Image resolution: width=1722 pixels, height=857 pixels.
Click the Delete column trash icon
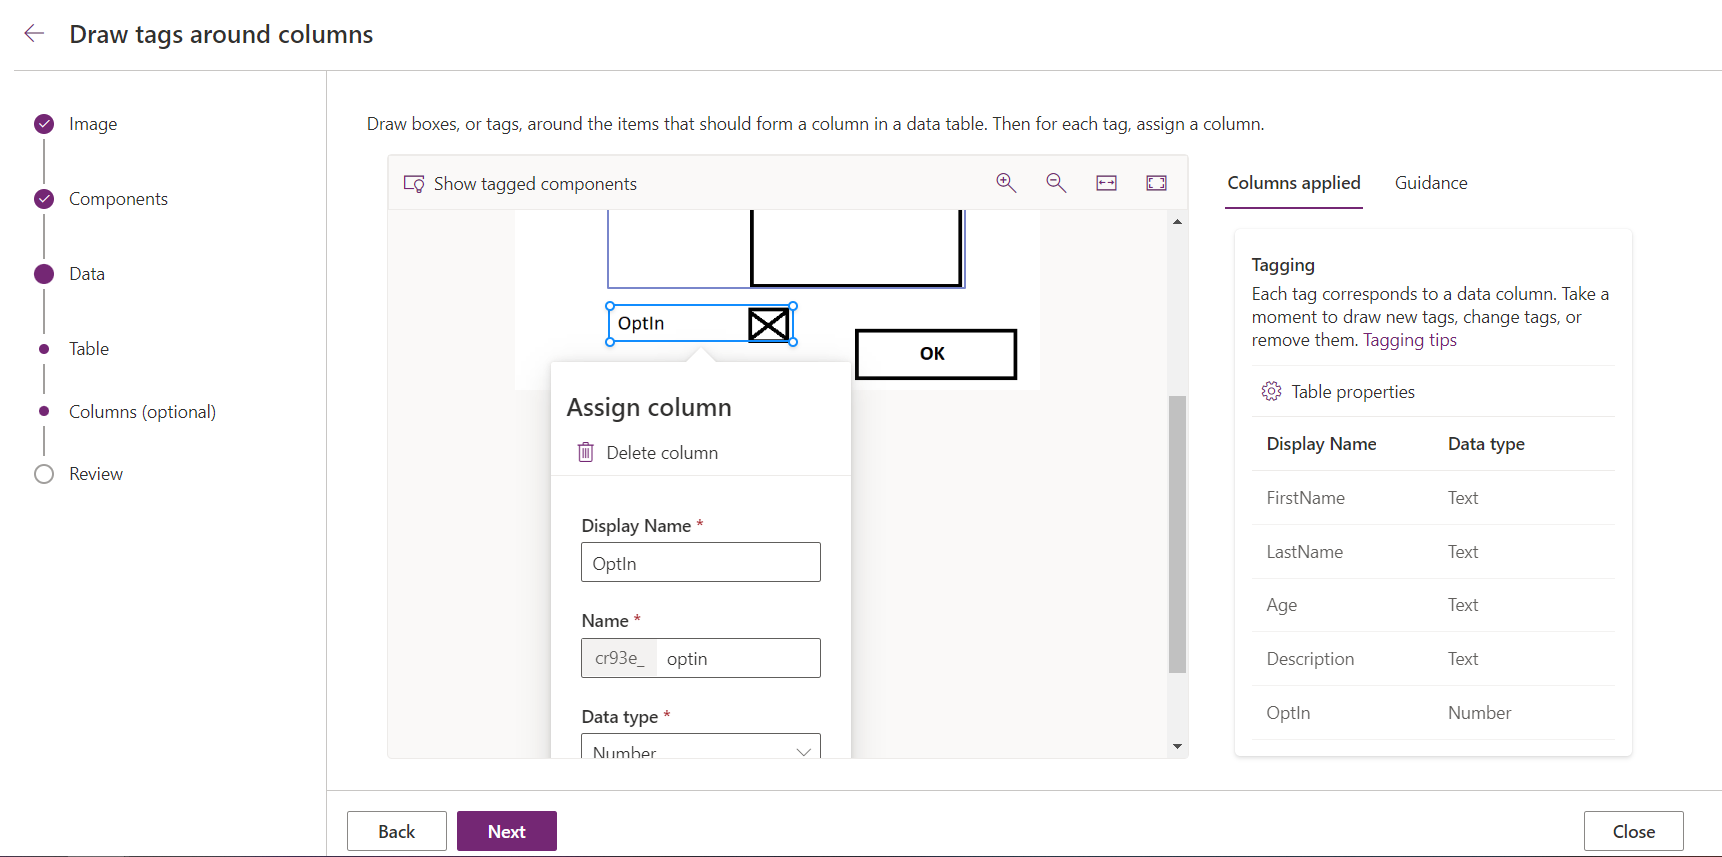586,452
